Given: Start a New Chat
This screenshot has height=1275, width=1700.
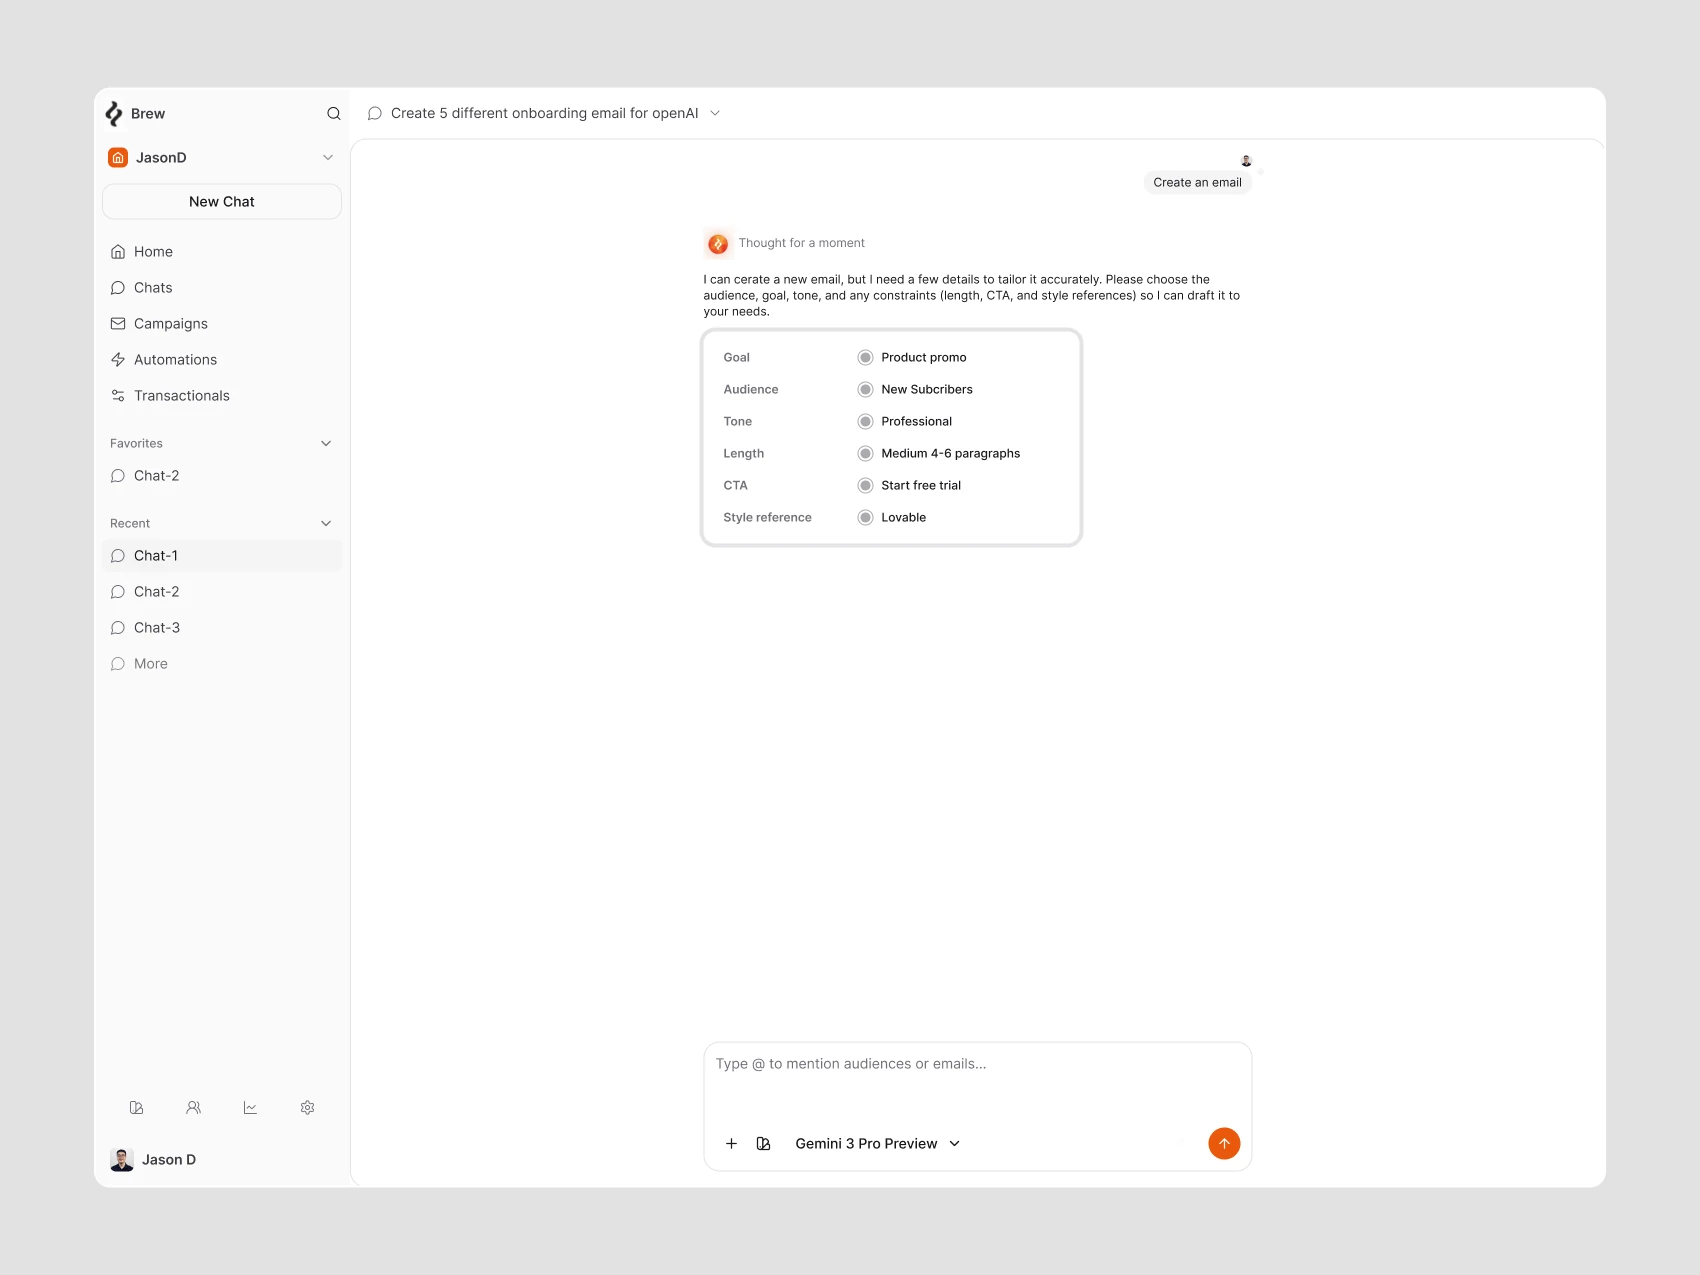Looking at the screenshot, I should pos(222,202).
